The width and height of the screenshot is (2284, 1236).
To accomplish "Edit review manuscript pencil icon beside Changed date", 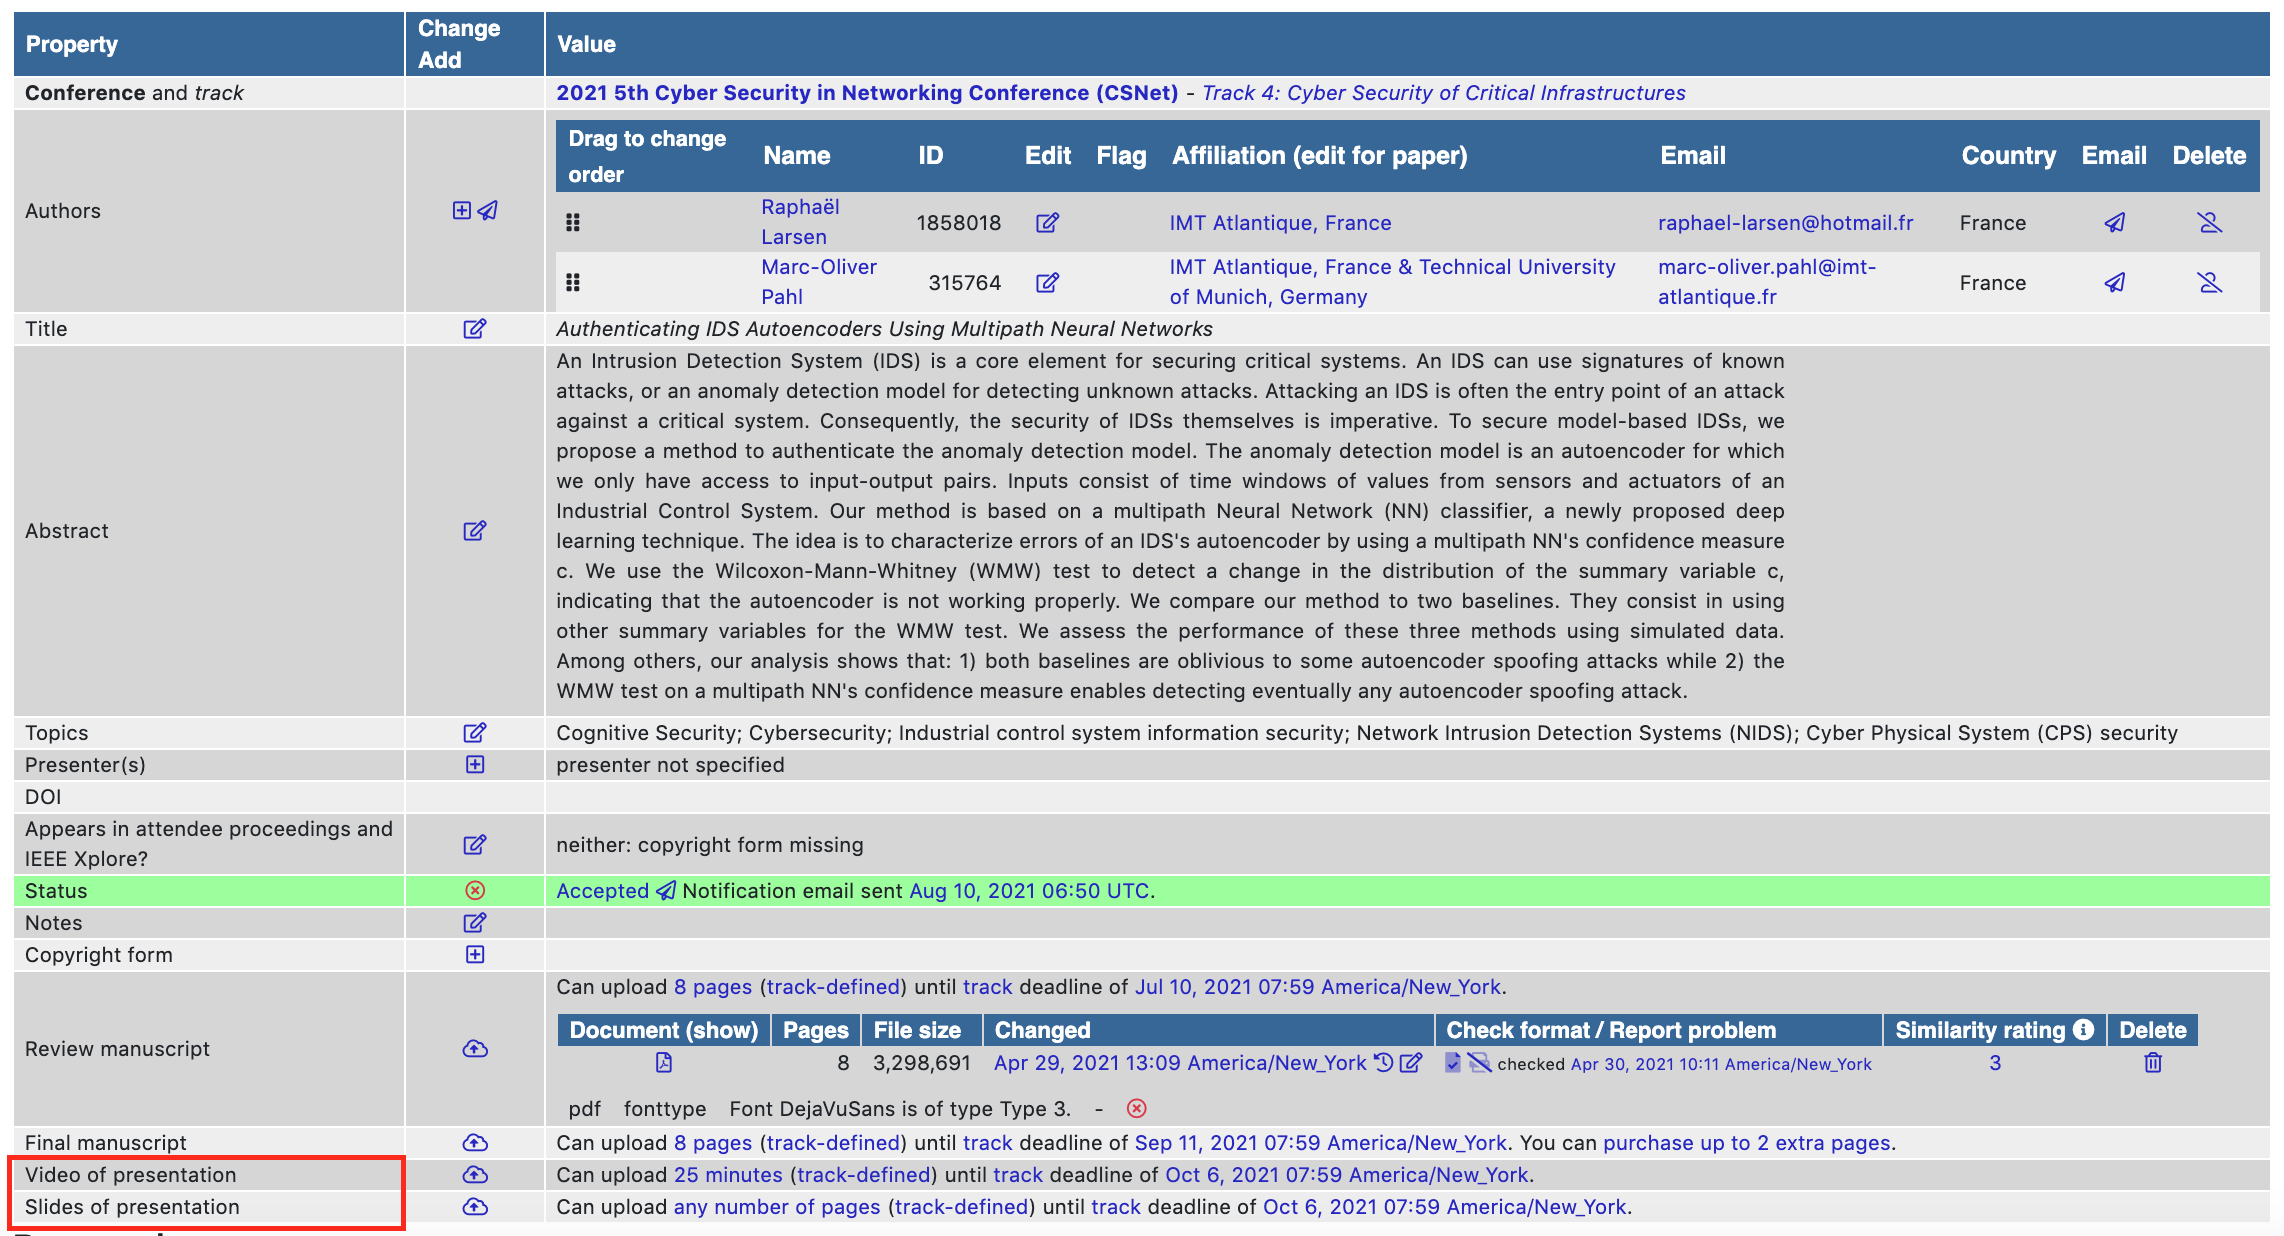I will [x=1411, y=1062].
